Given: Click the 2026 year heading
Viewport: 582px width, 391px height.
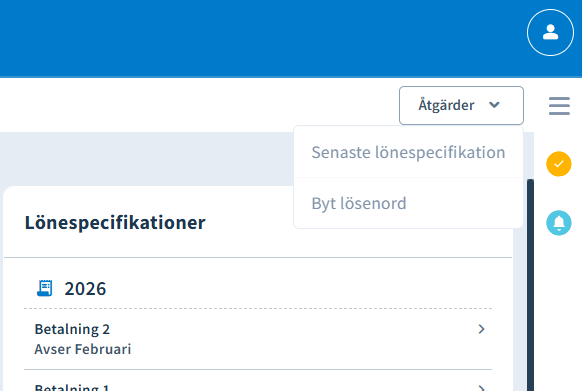Looking at the screenshot, I should (85, 289).
